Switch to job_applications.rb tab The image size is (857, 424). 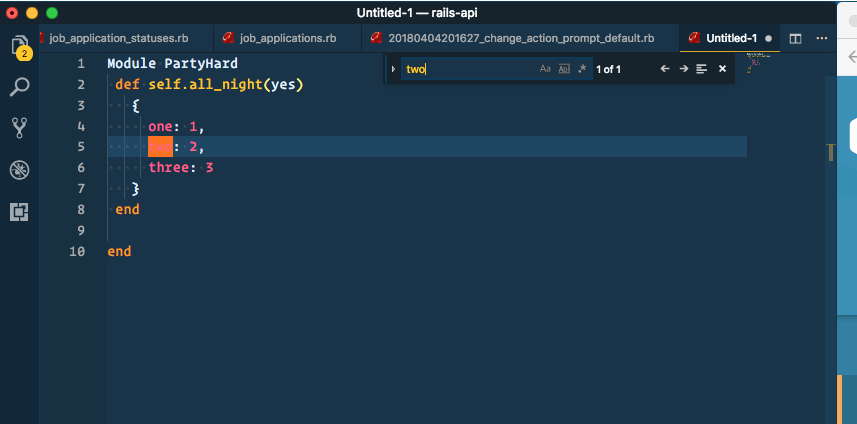pyautogui.click(x=287, y=38)
